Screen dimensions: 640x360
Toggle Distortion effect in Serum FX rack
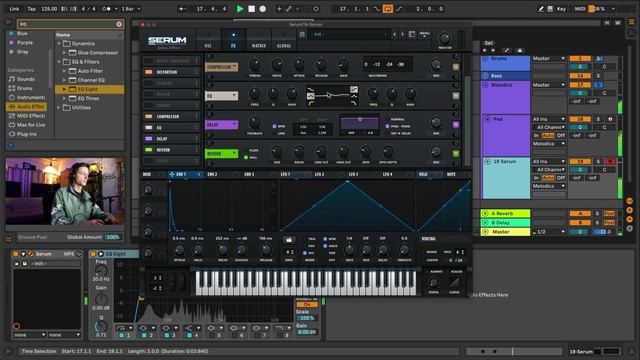coord(149,72)
